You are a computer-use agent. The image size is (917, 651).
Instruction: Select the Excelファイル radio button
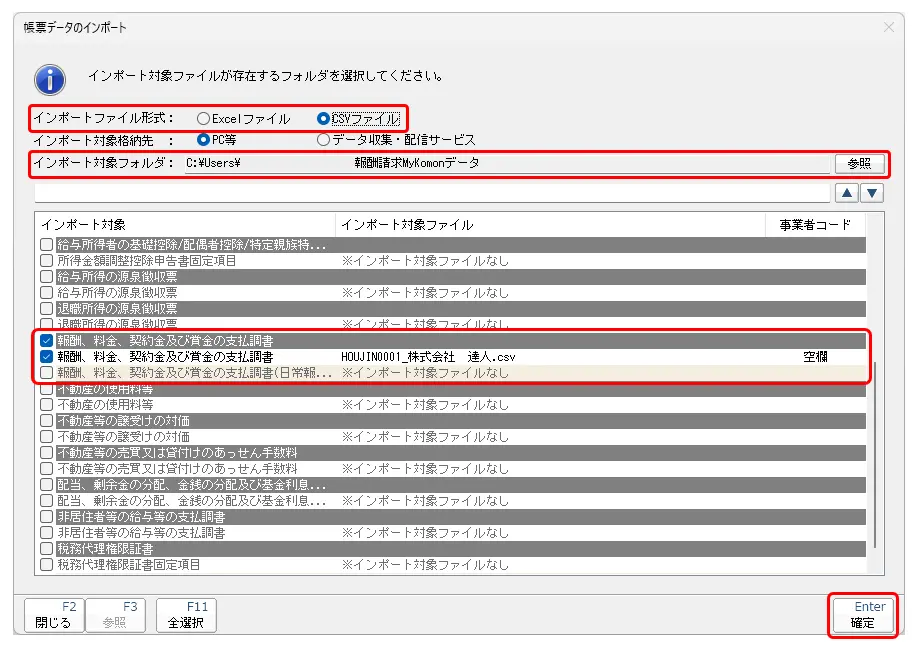(204, 118)
